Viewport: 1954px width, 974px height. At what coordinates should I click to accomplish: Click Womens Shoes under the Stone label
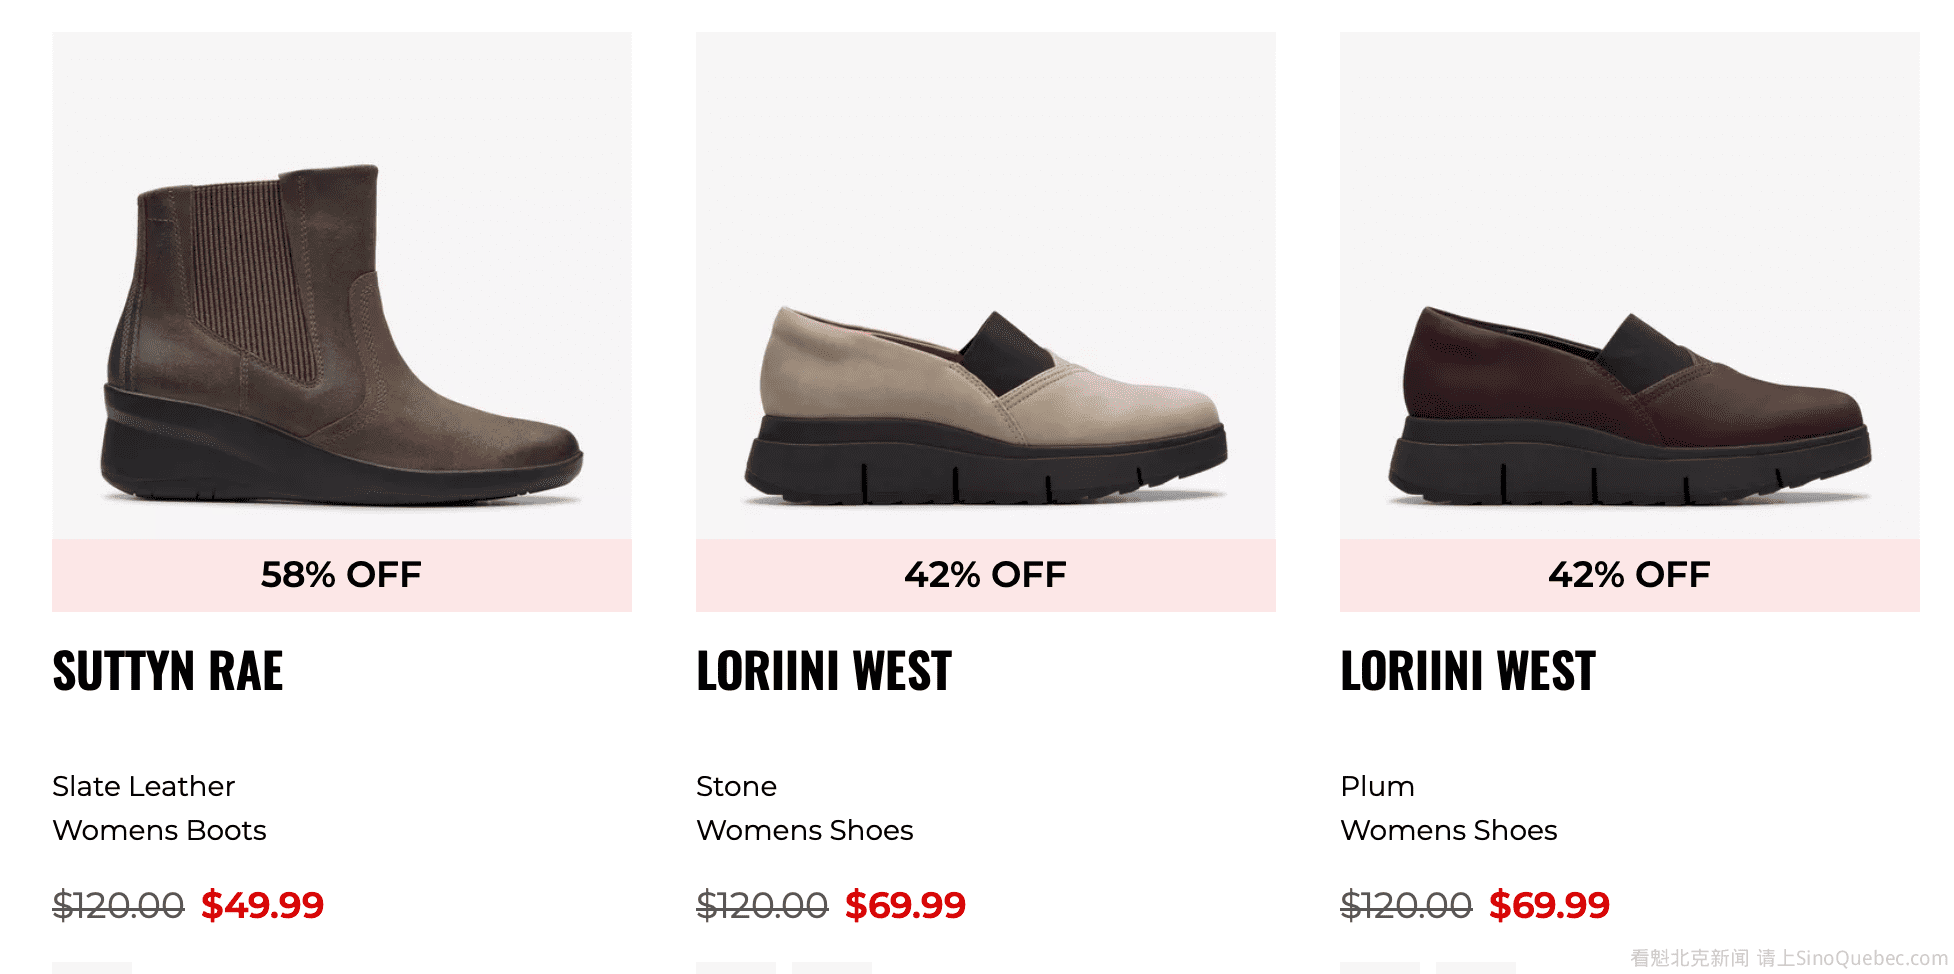pyautogui.click(x=804, y=830)
